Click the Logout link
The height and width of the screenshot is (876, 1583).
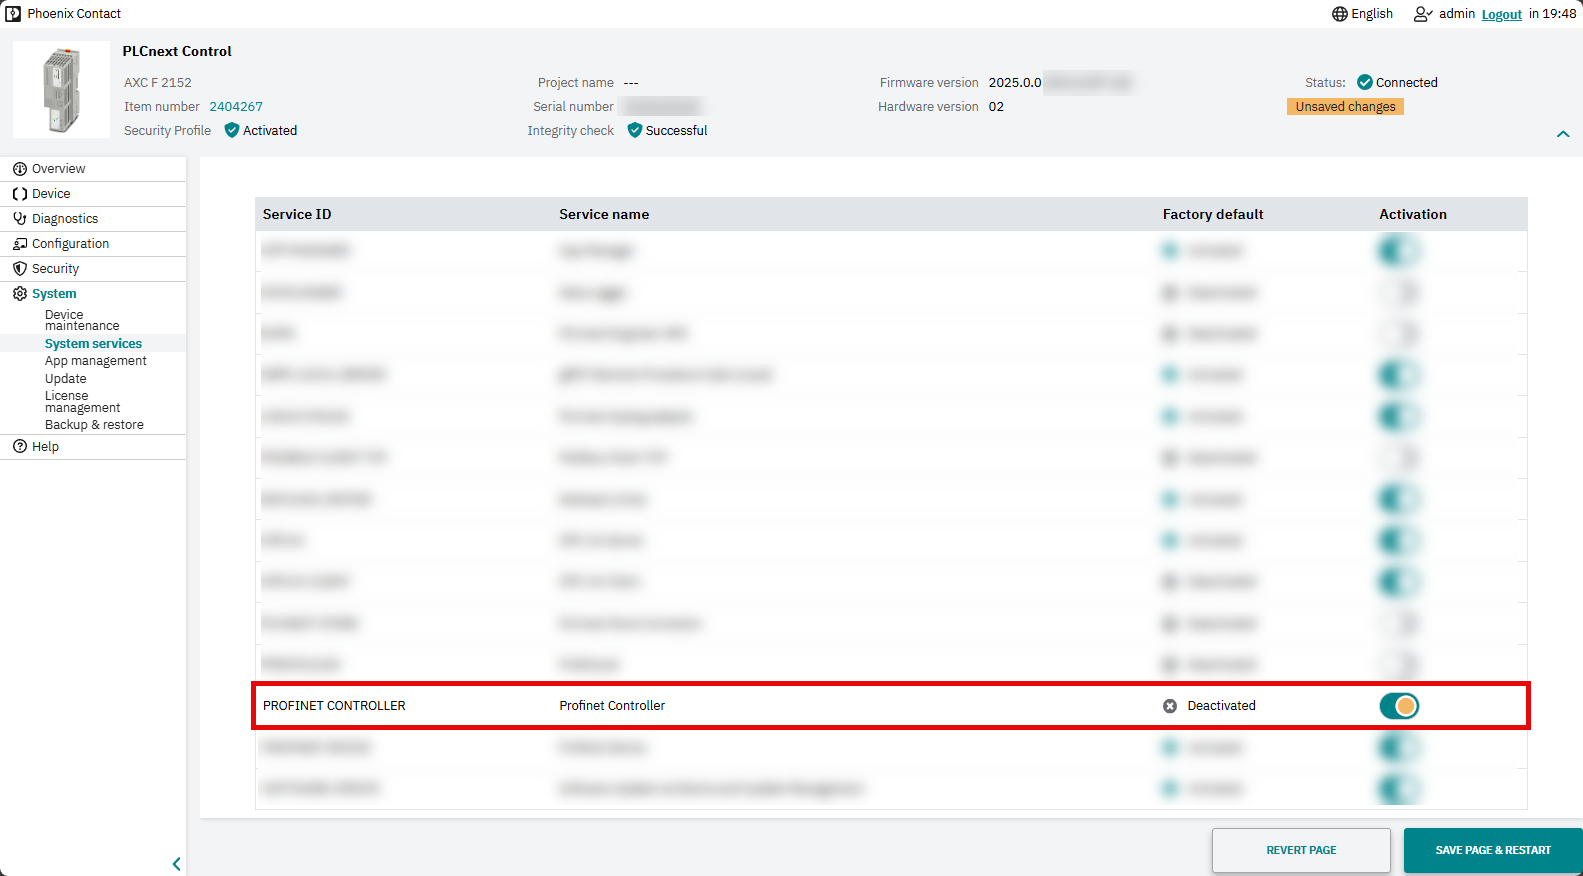[1501, 14]
